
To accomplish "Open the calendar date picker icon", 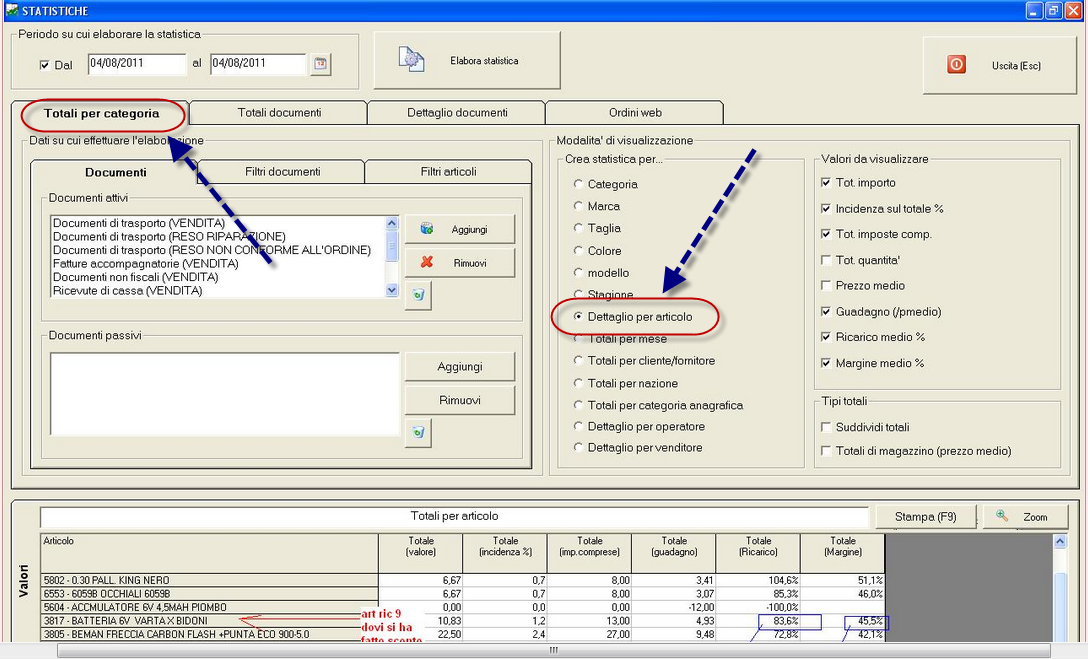I will 320,64.
